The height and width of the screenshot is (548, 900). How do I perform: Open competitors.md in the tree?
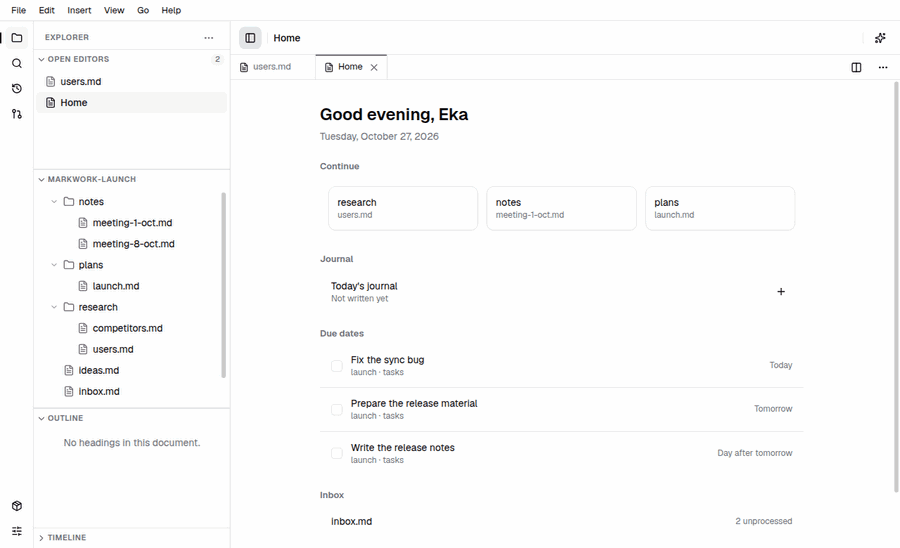tap(127, 328)
